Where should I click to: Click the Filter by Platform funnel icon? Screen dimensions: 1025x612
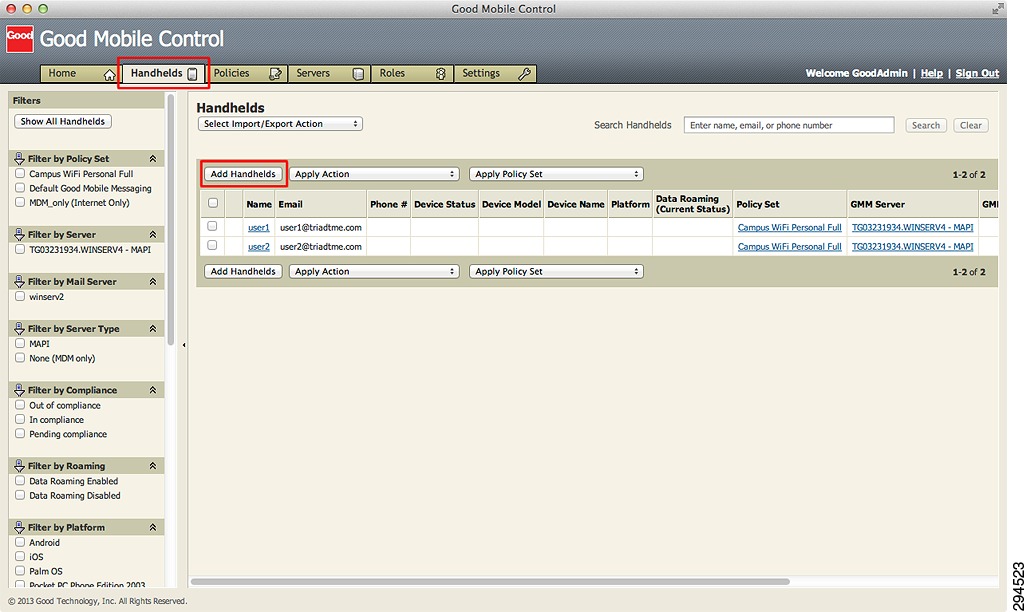click(x=19, y=528)
